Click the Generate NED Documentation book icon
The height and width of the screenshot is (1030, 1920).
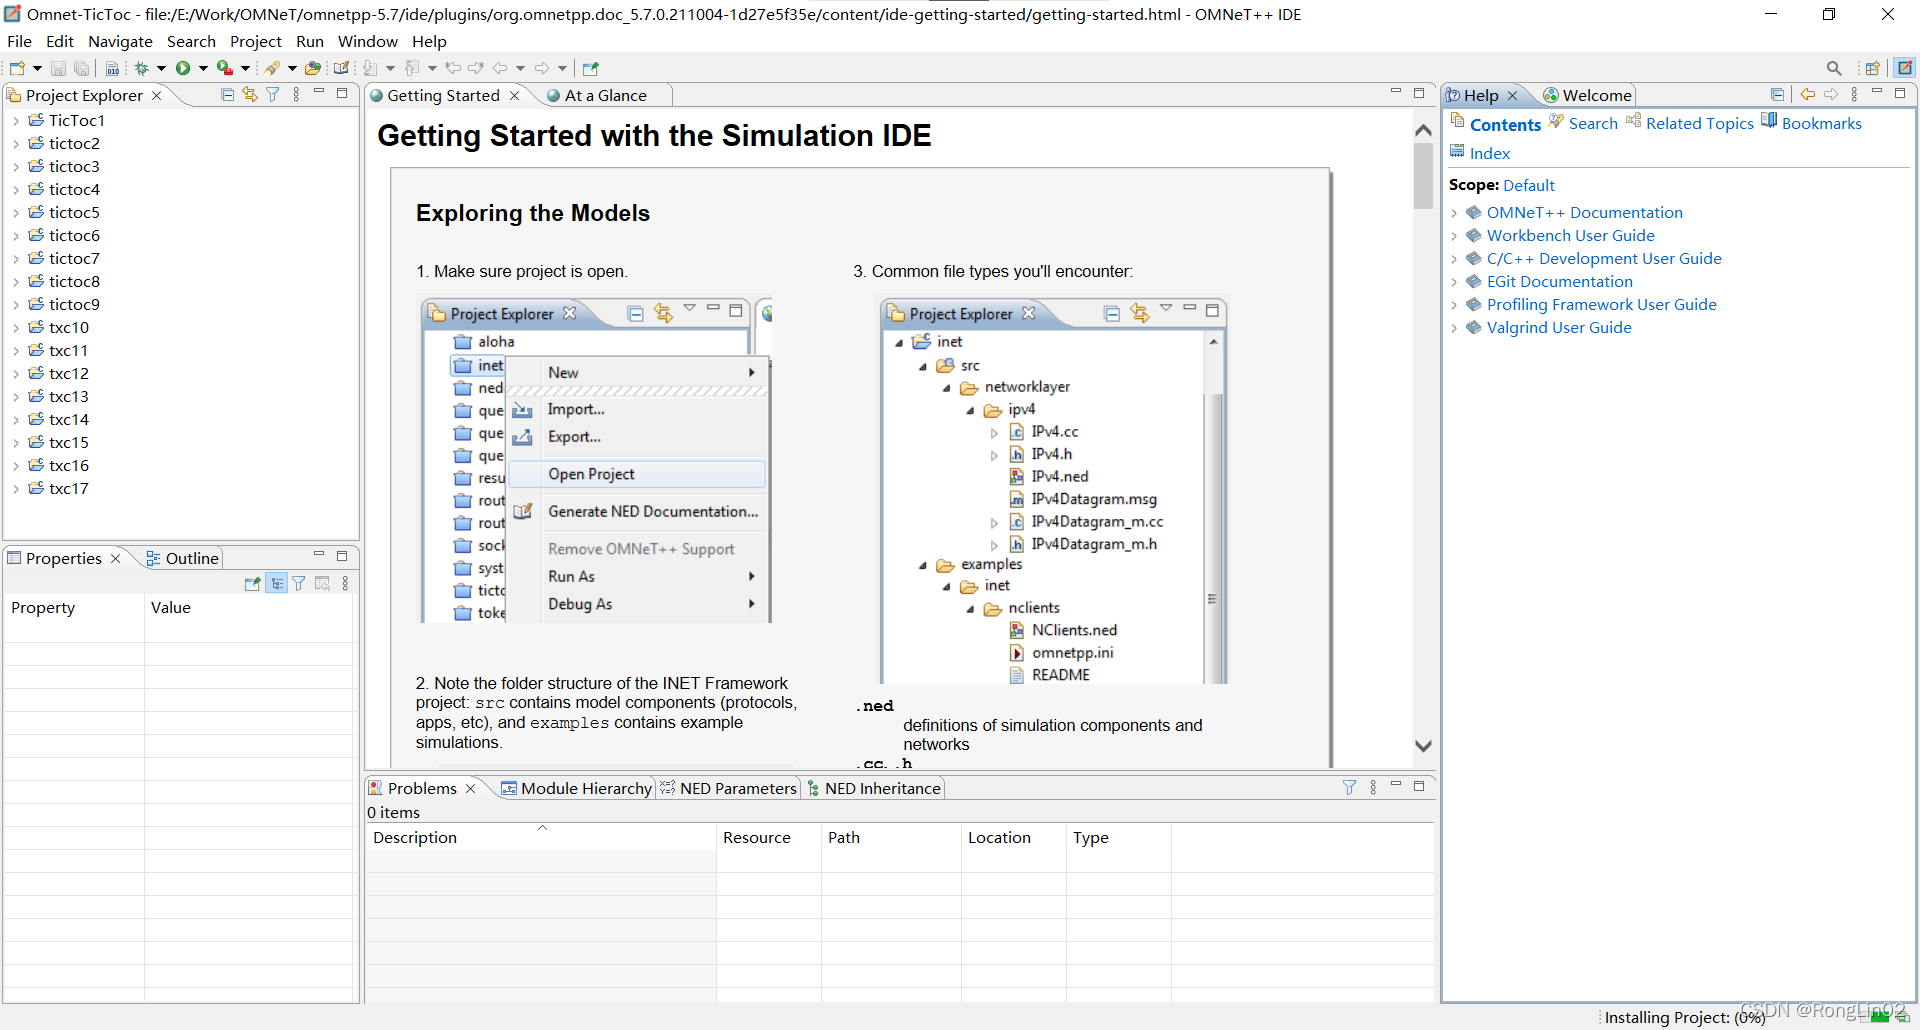341,68
